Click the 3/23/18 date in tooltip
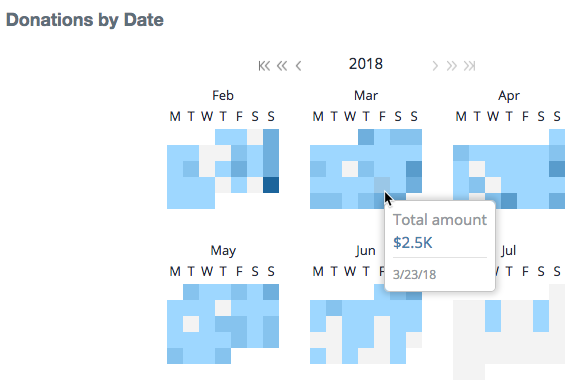Image resolution: width=579 pixels, height=390 pixels. click(x=414, y=275)
